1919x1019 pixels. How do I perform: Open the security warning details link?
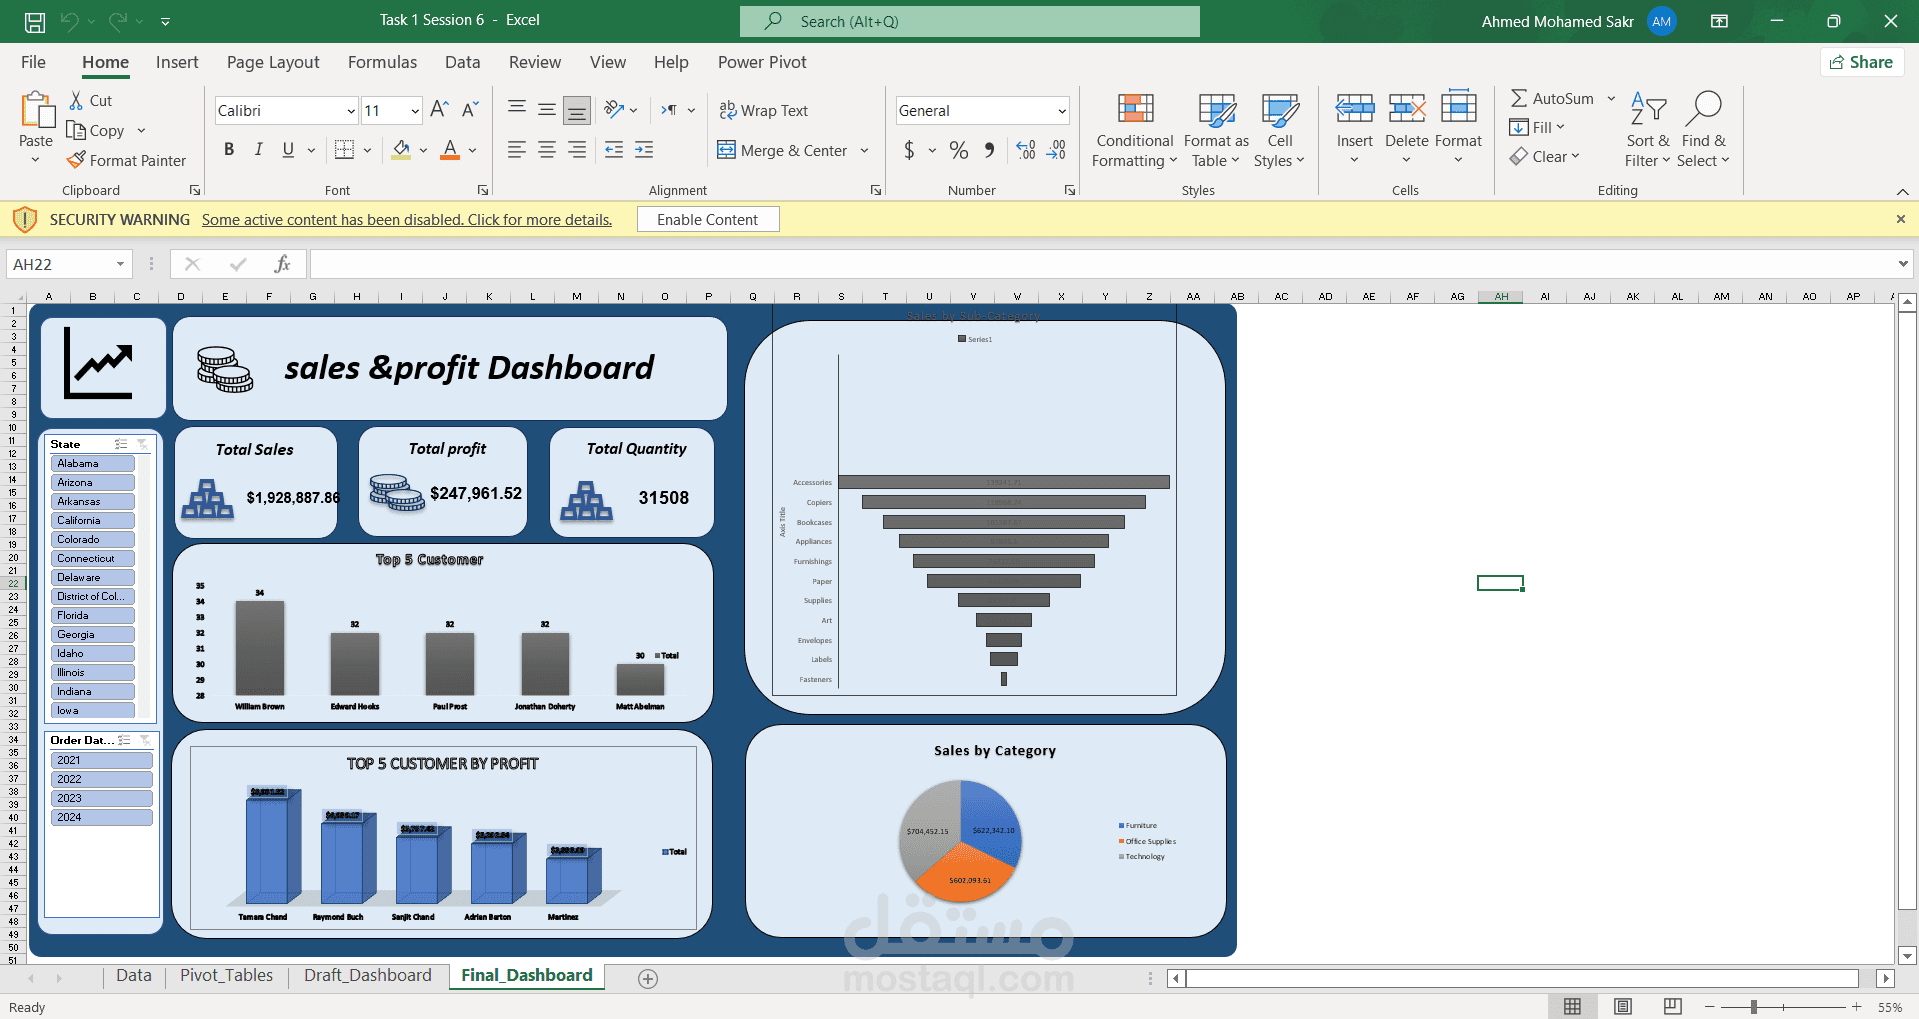(407, 220)
